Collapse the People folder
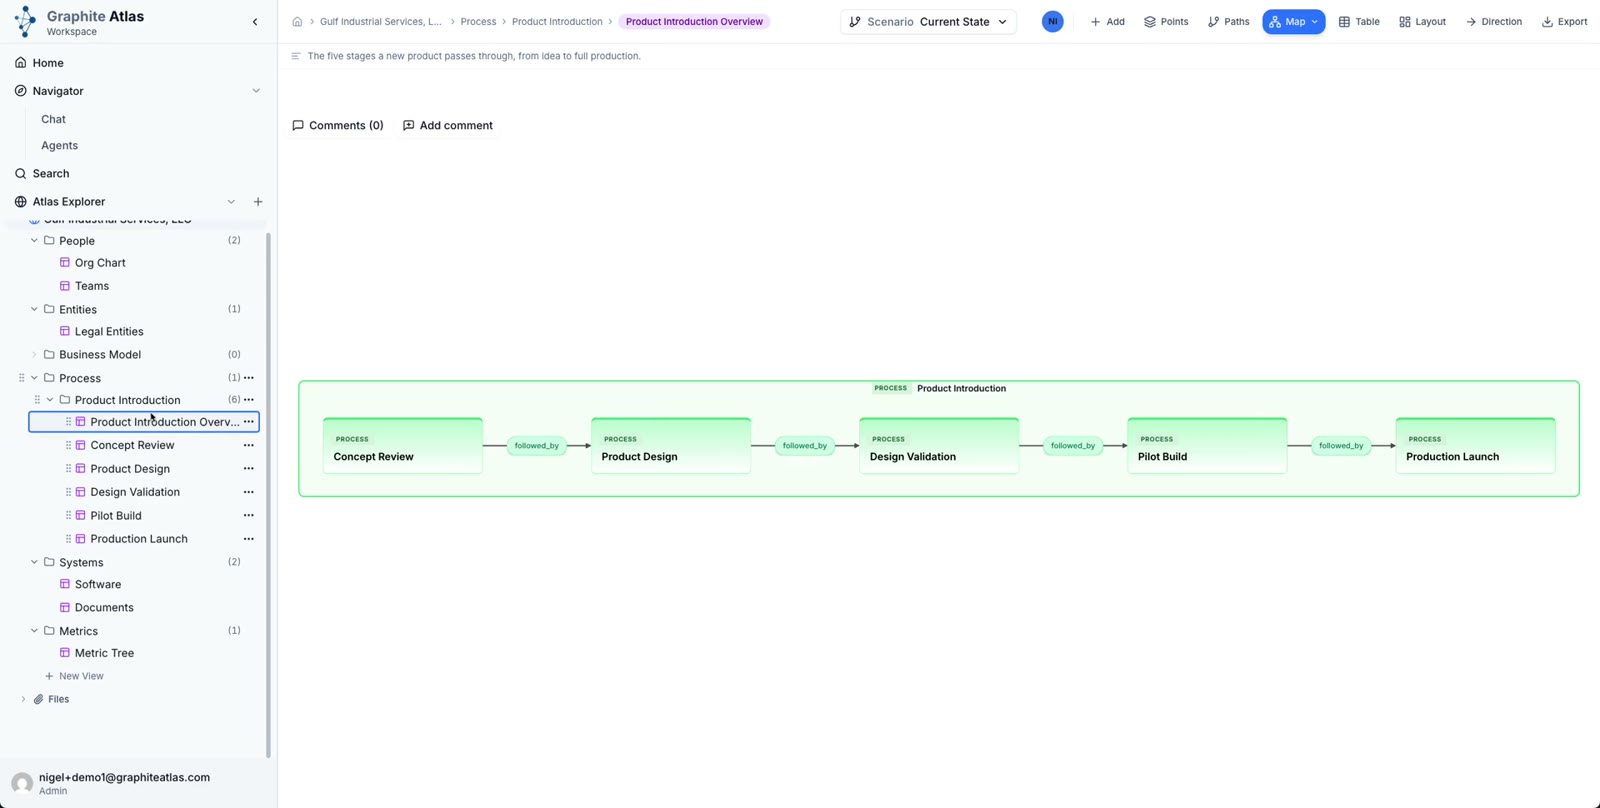The height and width of the screenshot is (808, 1600). coord(34,241)
